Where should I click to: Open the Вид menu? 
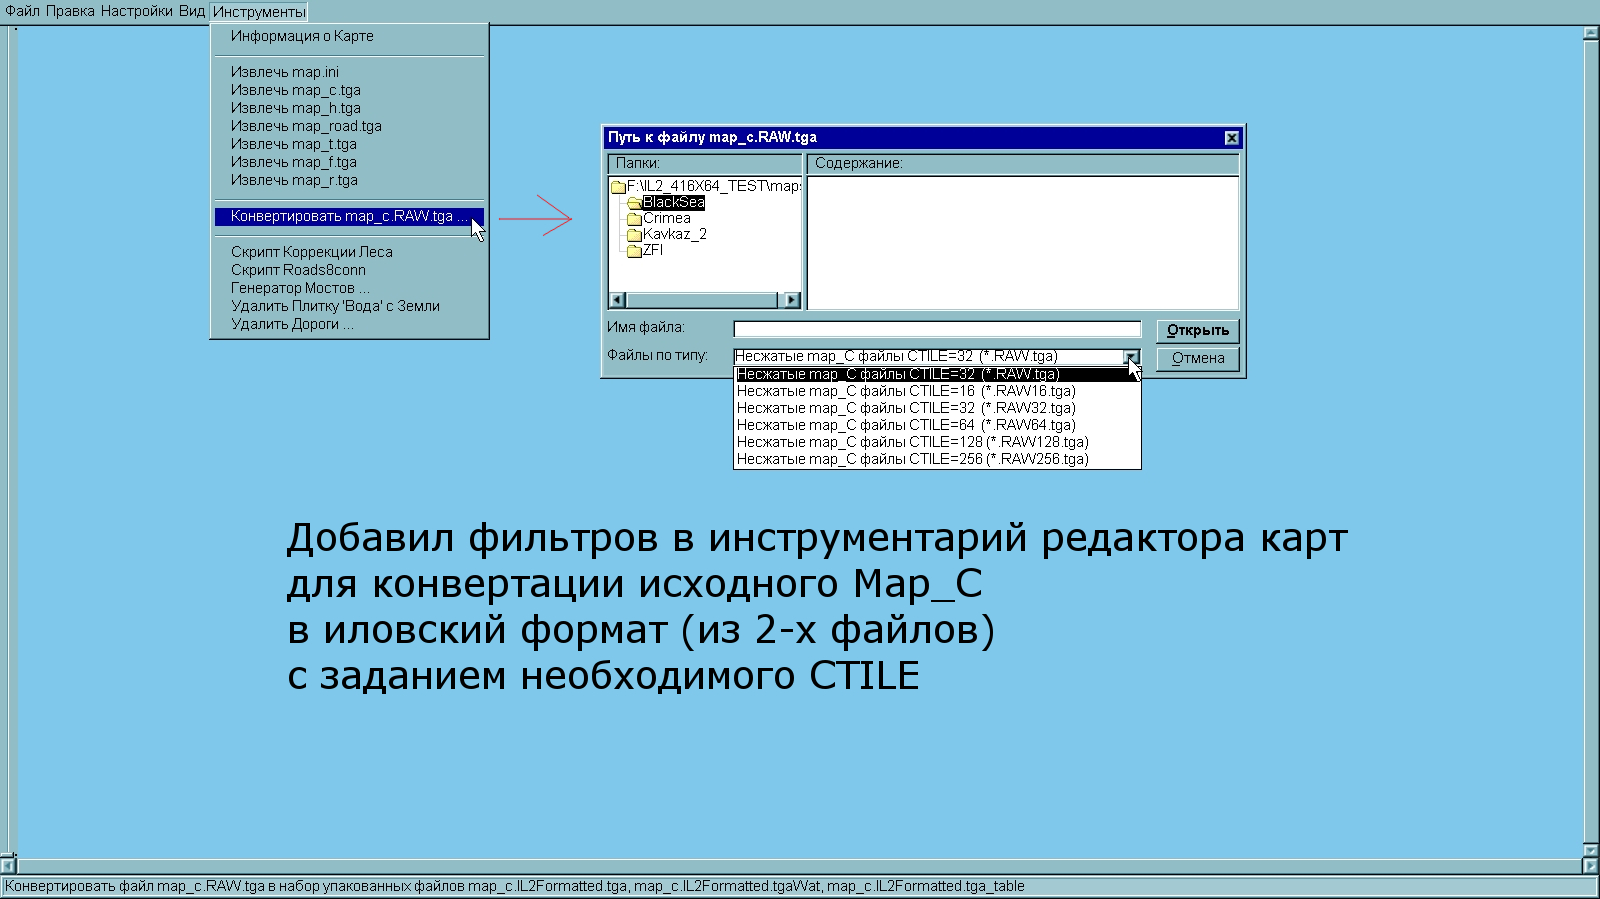coord(191,11)
